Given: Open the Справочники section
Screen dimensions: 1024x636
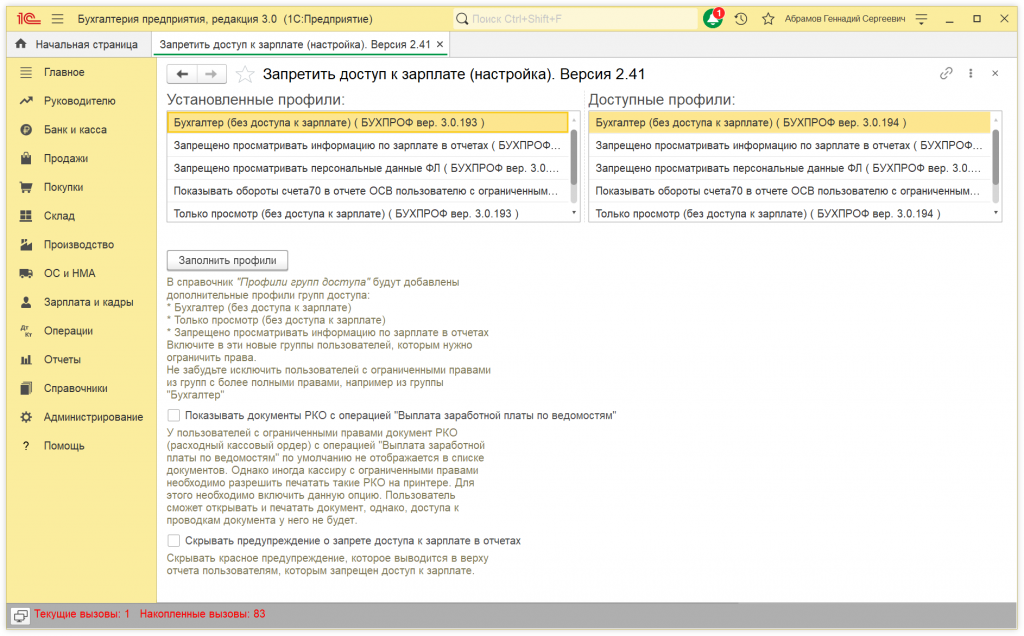Looking at the screenshot, I should coord(76,389).
